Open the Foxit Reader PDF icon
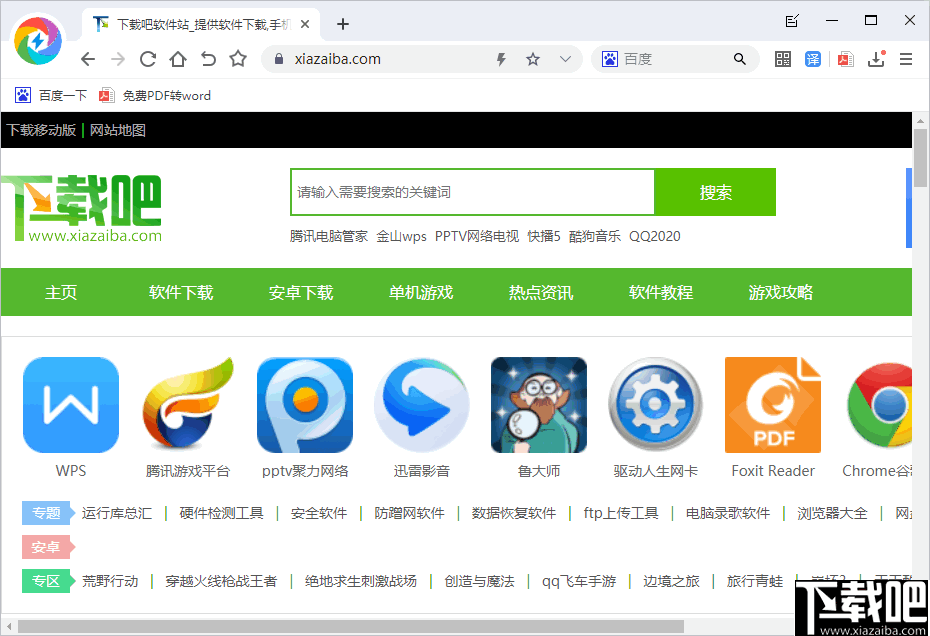930x636 pixels. point(773,405)
